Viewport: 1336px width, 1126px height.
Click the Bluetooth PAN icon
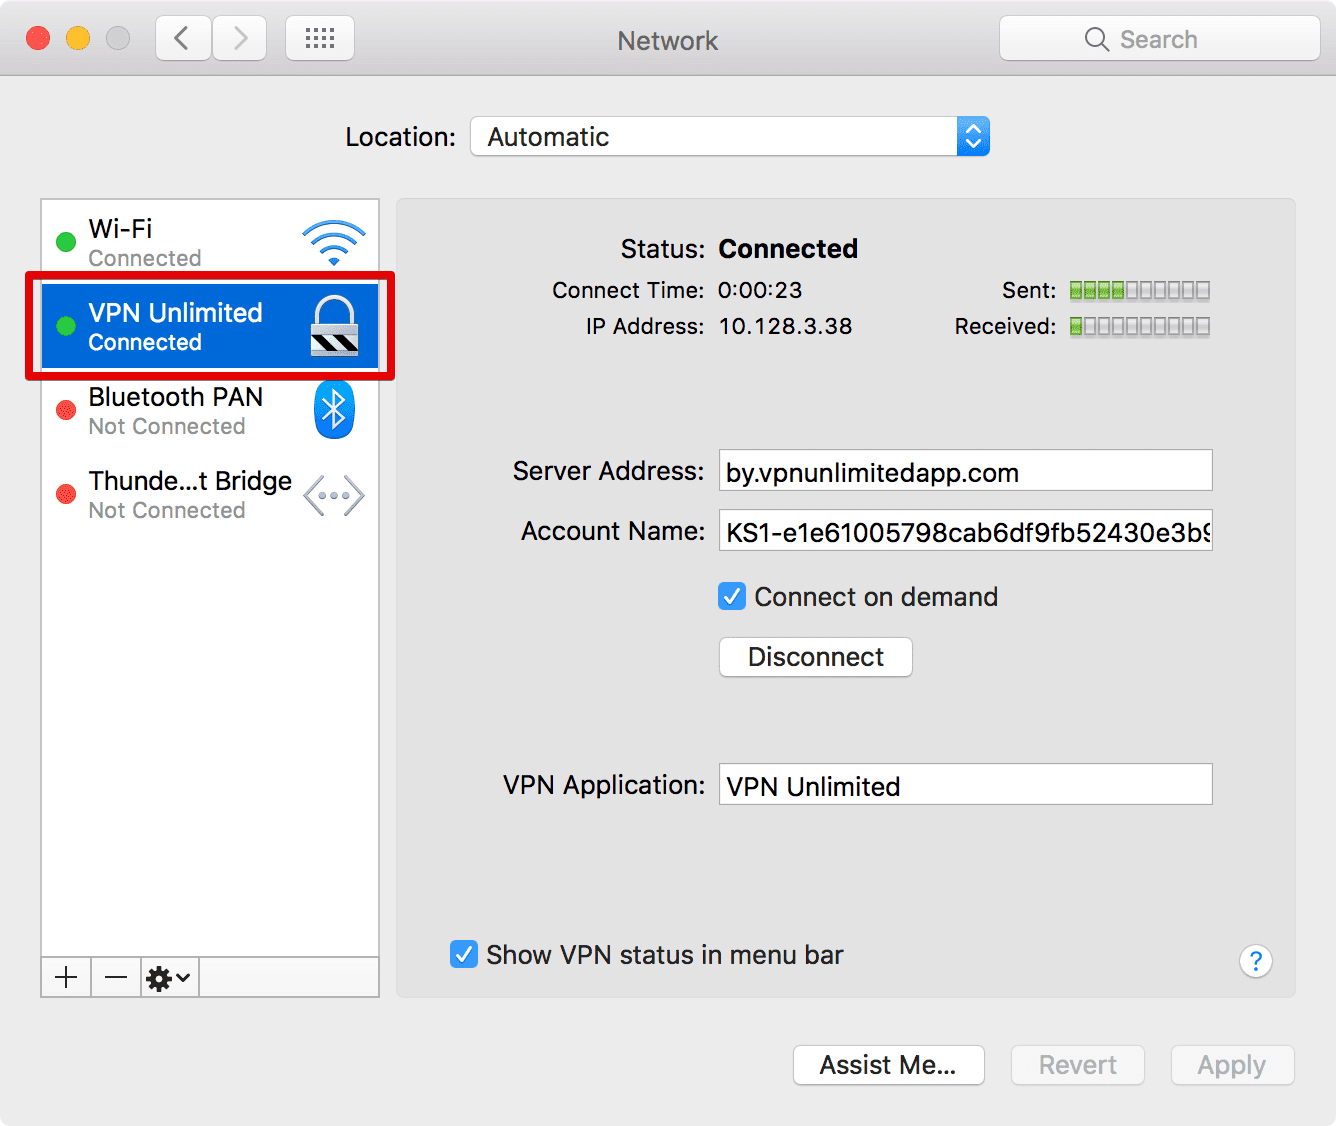pyautogui.click(x=334, y=409)
